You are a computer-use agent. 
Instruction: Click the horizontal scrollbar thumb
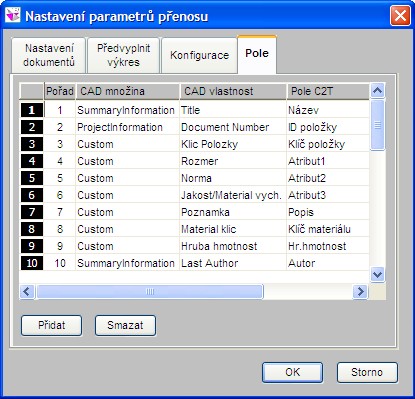coord(150,292)
